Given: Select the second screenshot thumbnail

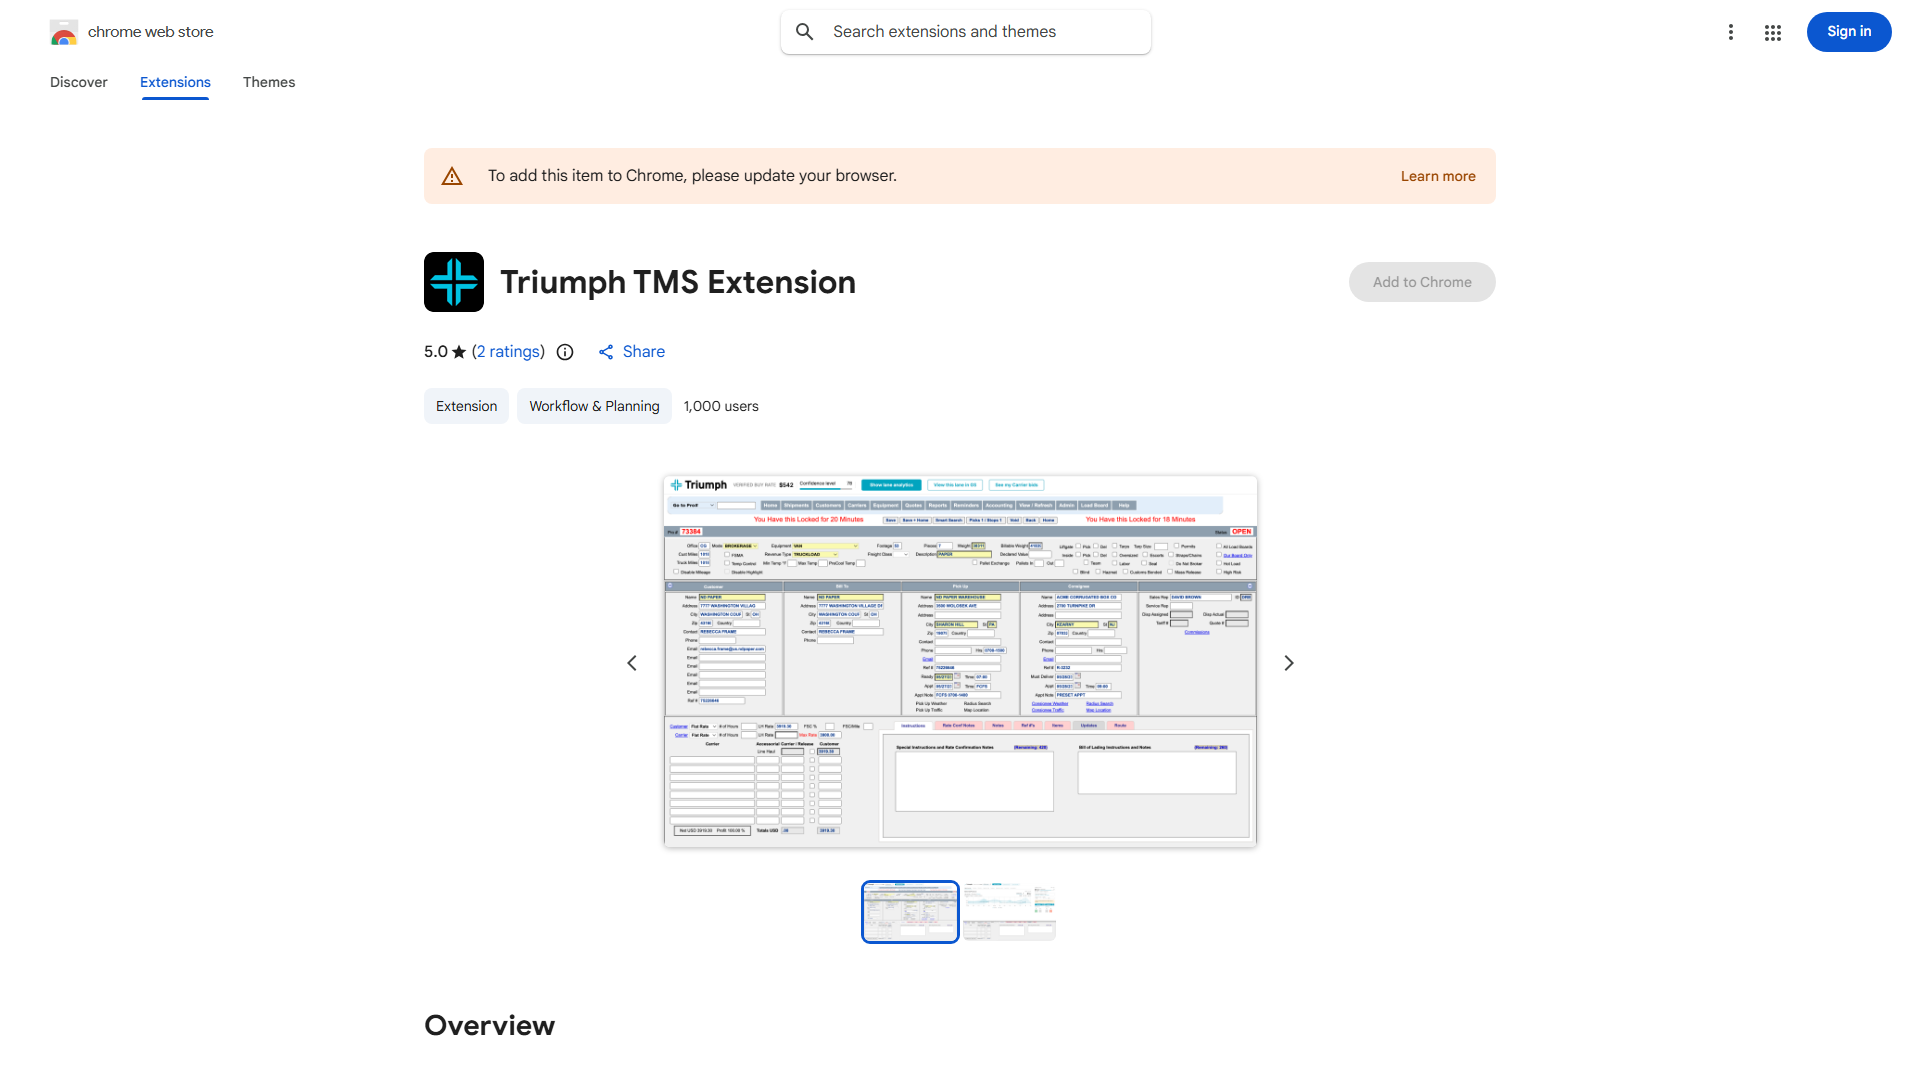Looking at the screenshot, I should (1009, 911).
